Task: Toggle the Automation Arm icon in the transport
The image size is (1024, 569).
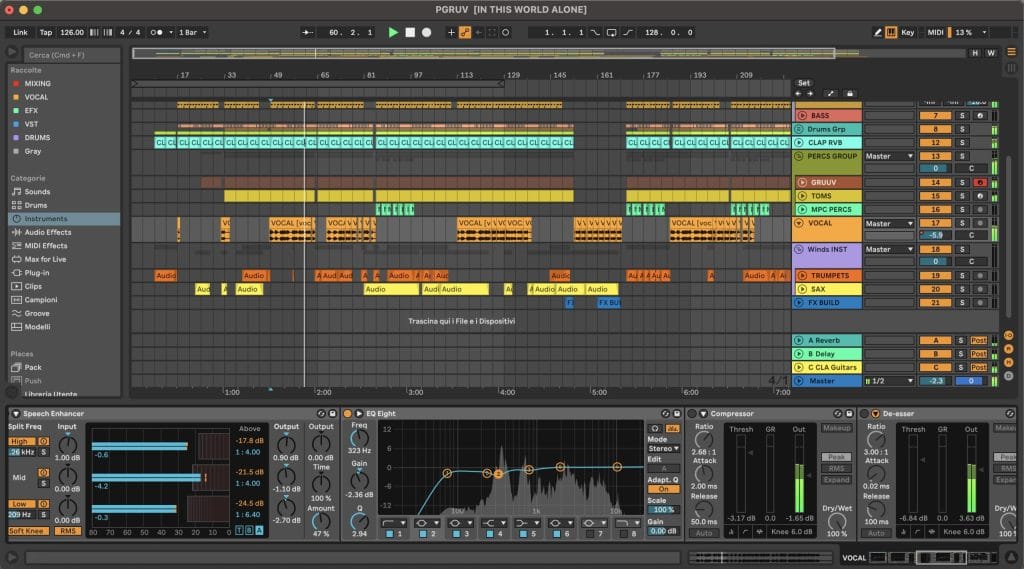Action: tap(465, 32)
